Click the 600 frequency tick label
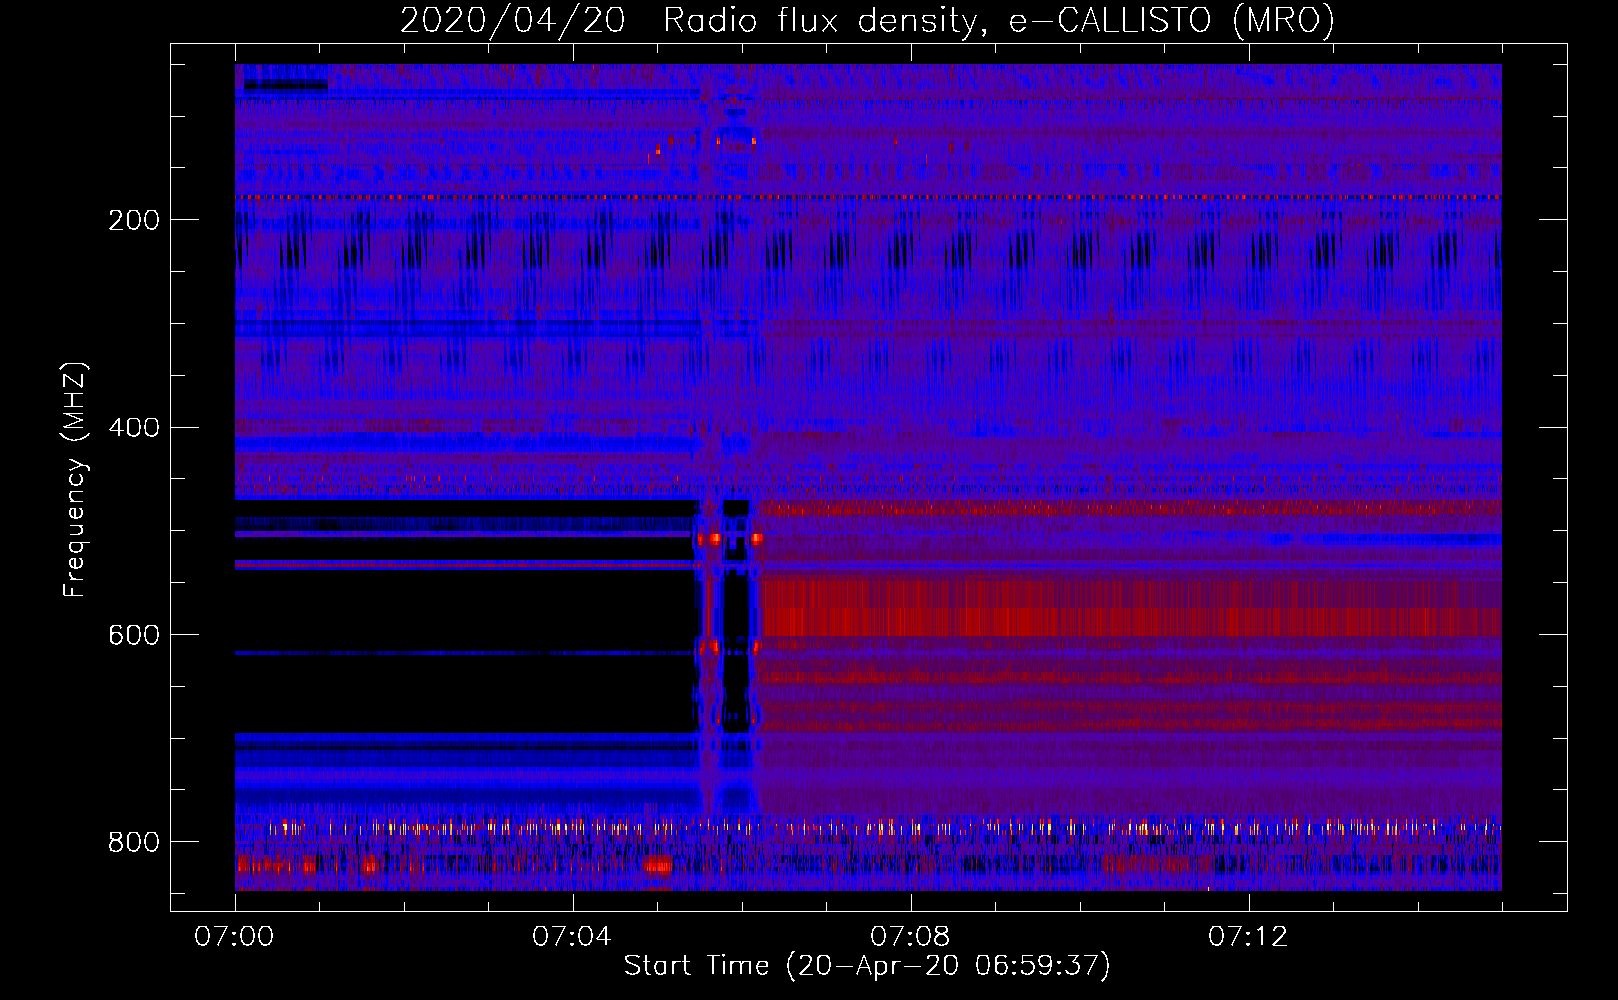 [134, 636]
